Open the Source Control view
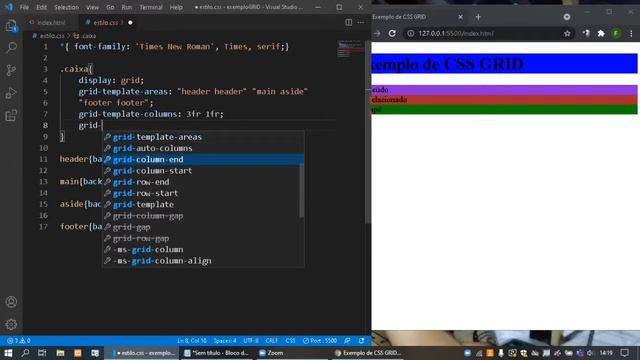This screenshot has width=640, height=360. point(11,70)
